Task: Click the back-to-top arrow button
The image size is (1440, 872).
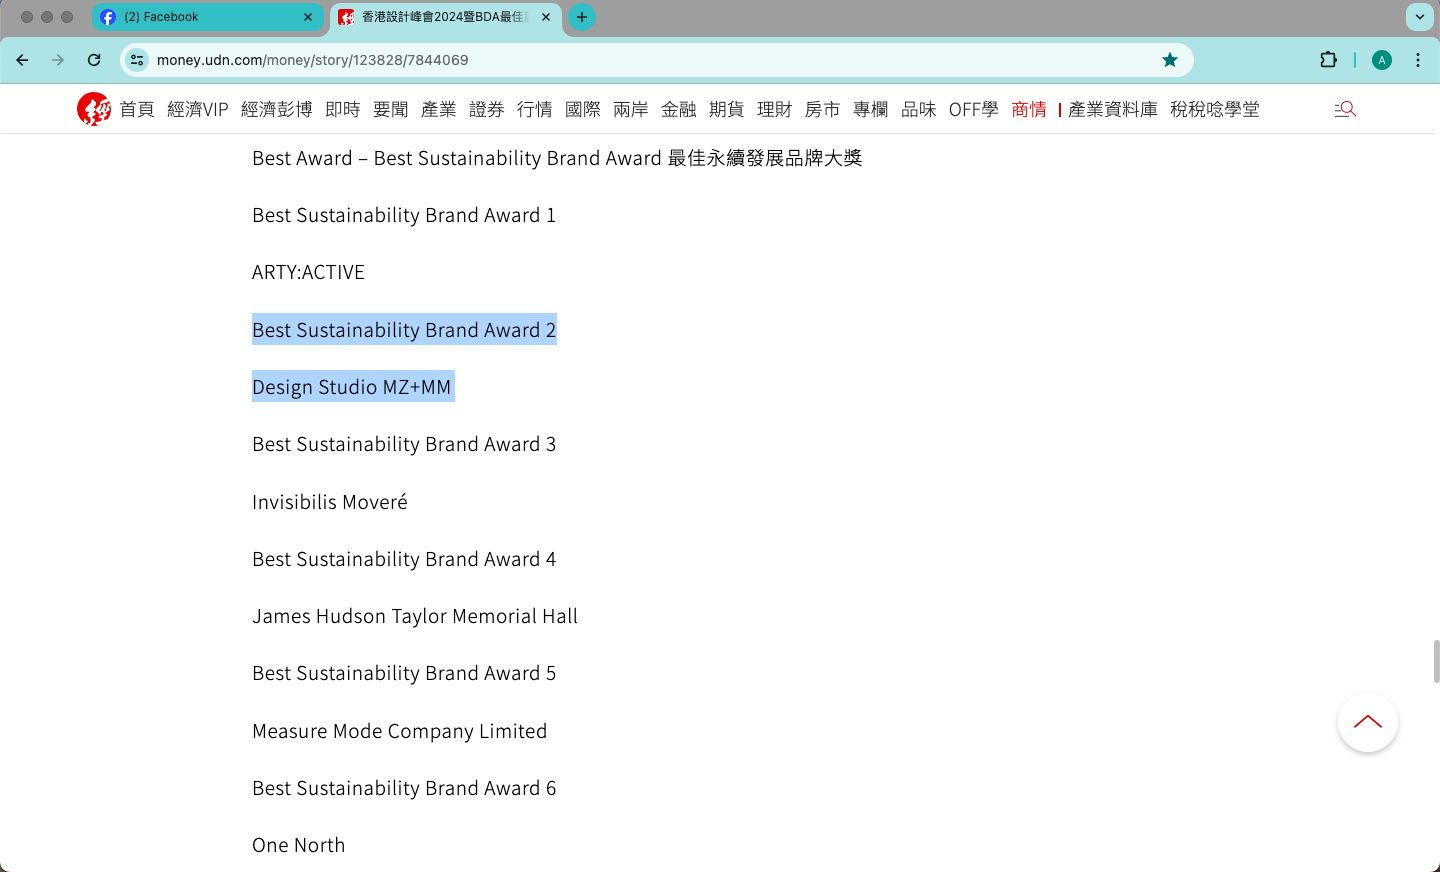Action: click(1368, 722)
